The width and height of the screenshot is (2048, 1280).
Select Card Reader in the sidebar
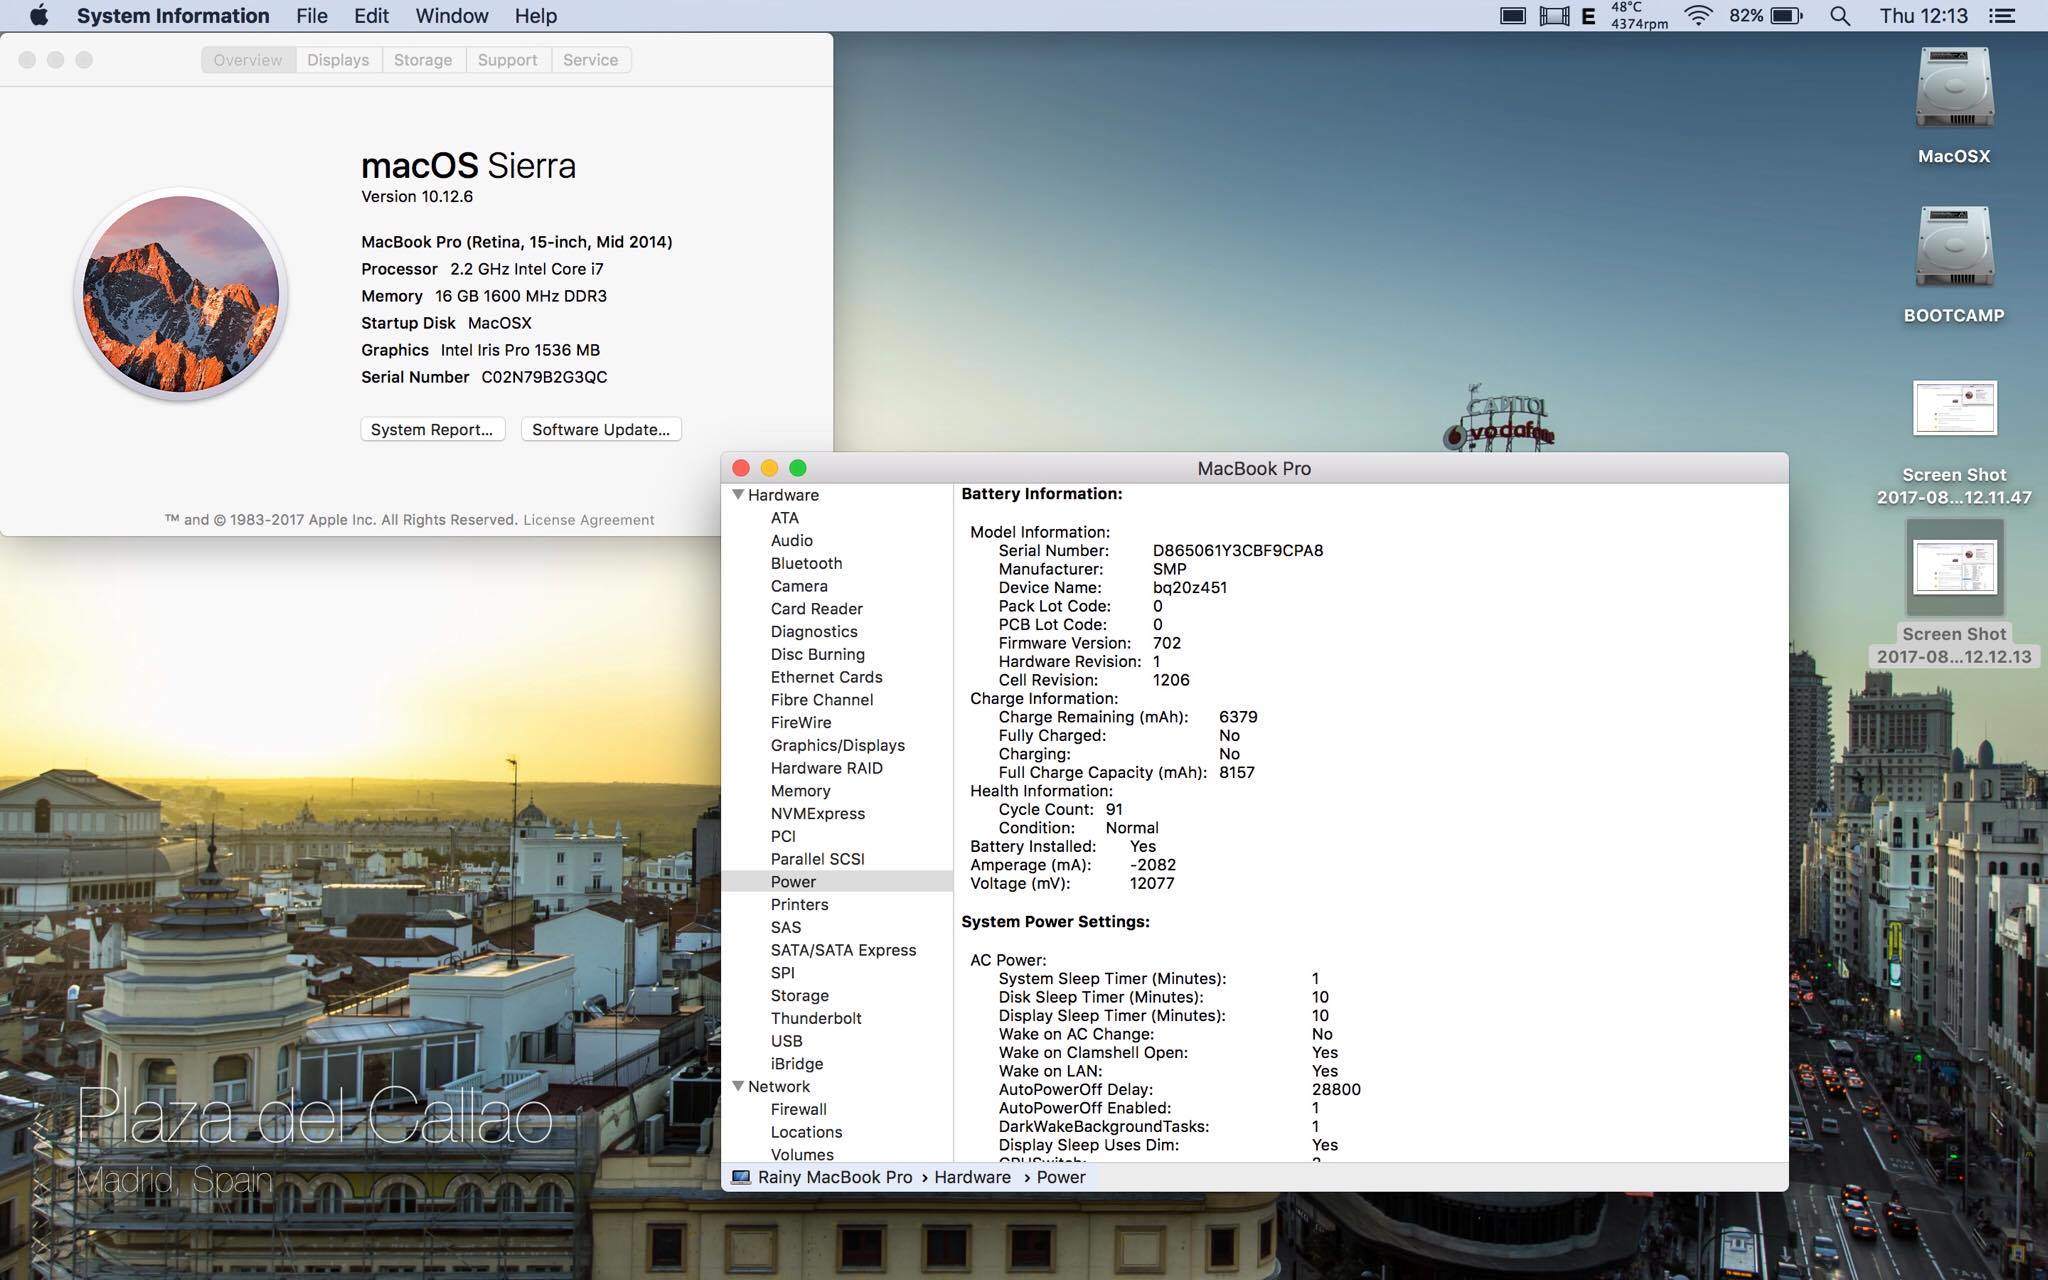817,609
